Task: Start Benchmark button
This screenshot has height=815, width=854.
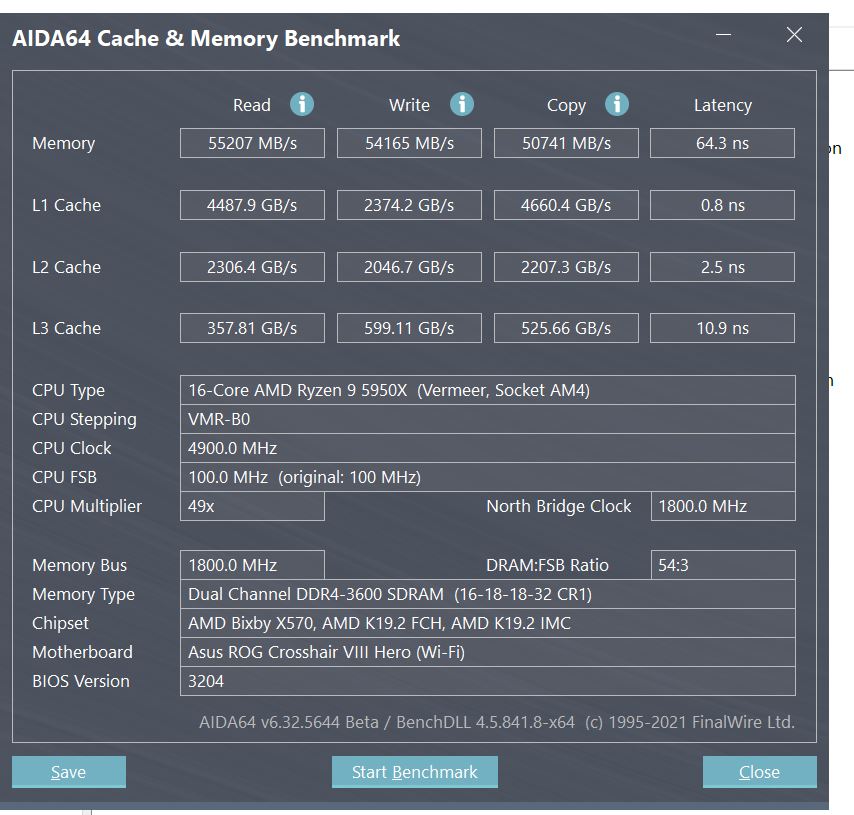Action: pos(414,771)
